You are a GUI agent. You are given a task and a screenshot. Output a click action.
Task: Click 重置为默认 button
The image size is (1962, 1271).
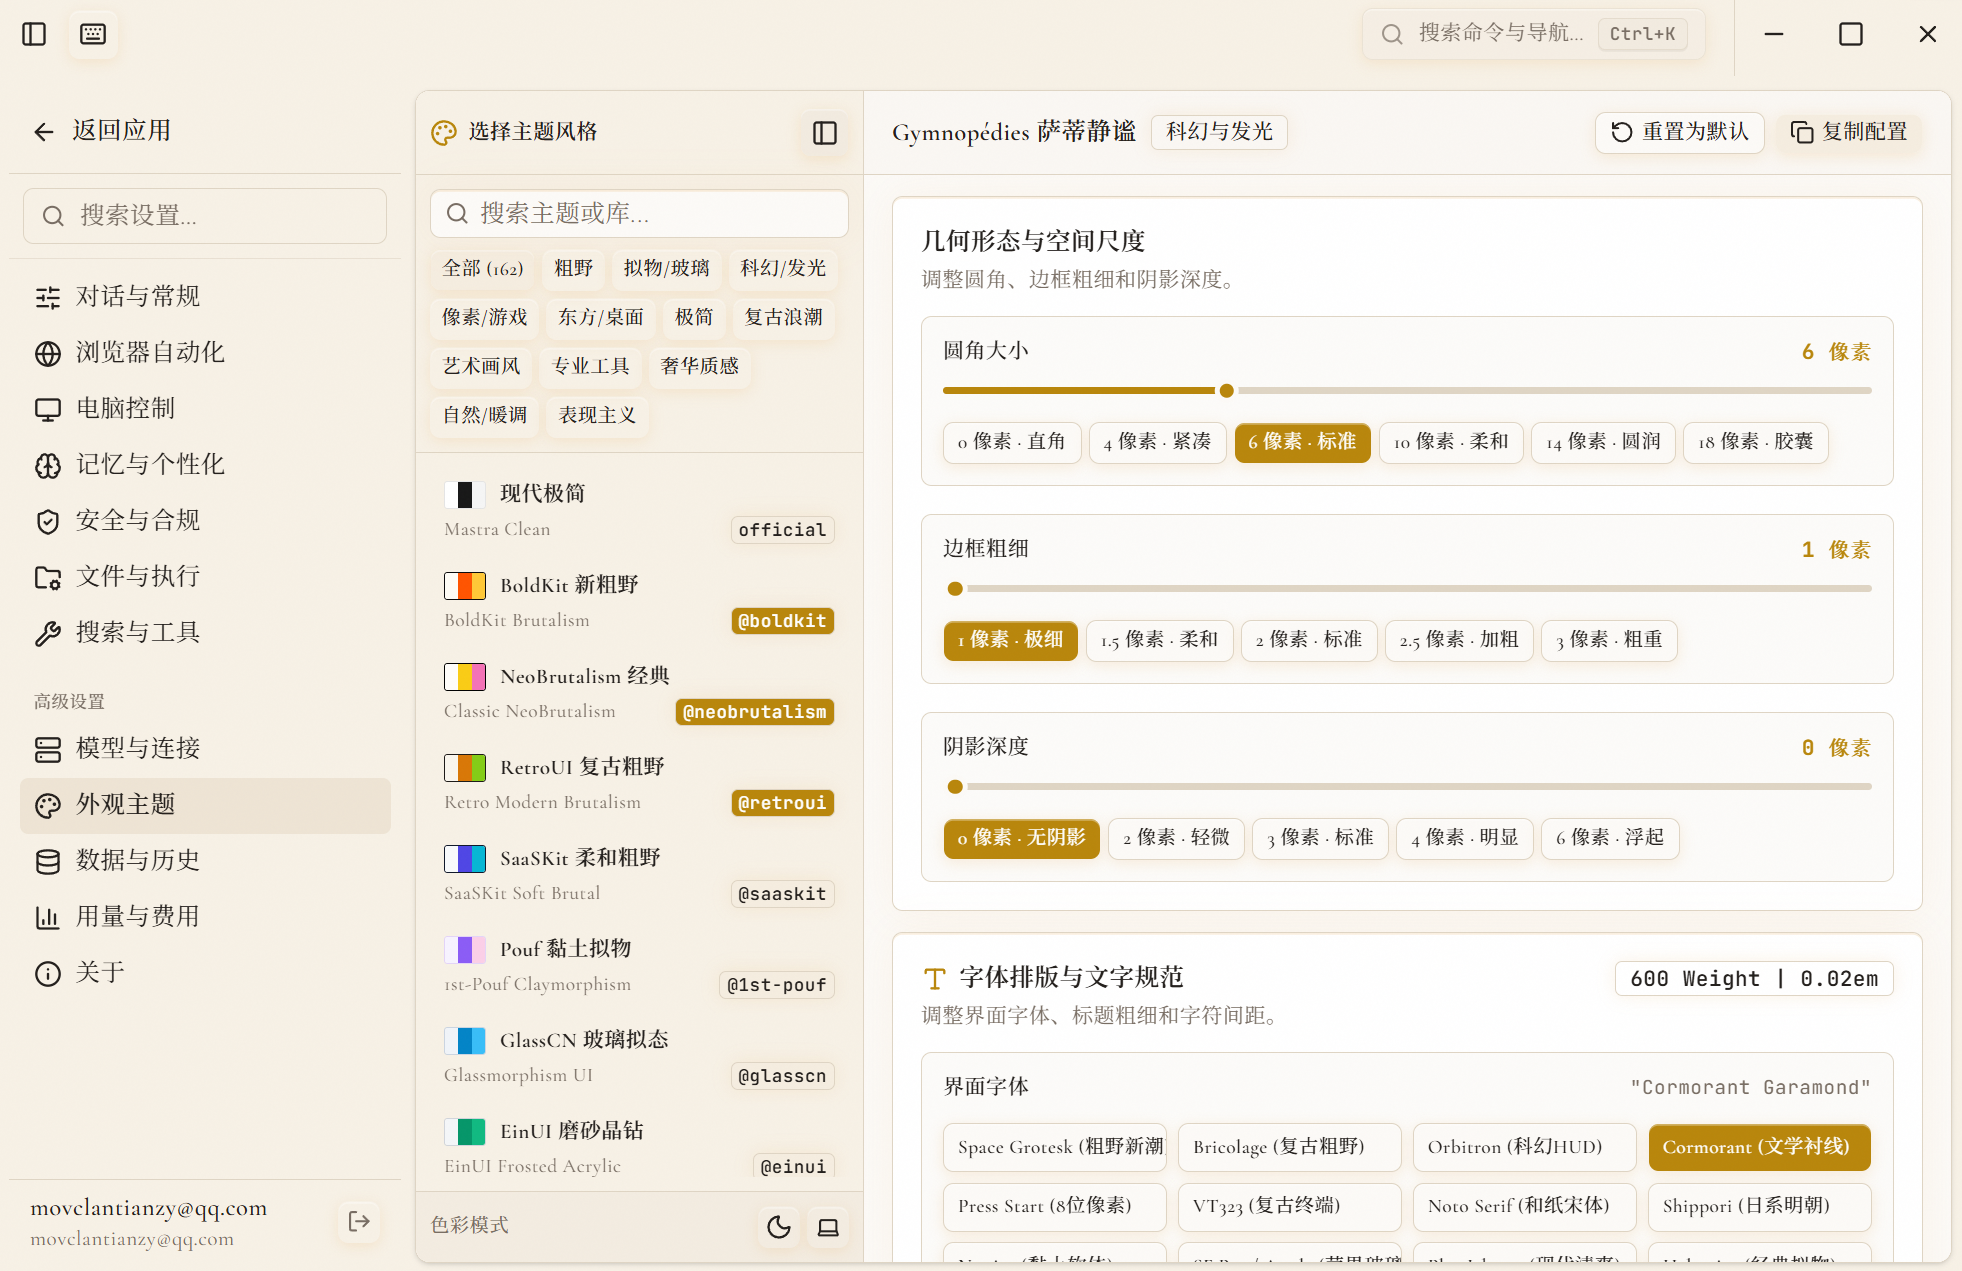1679,132
